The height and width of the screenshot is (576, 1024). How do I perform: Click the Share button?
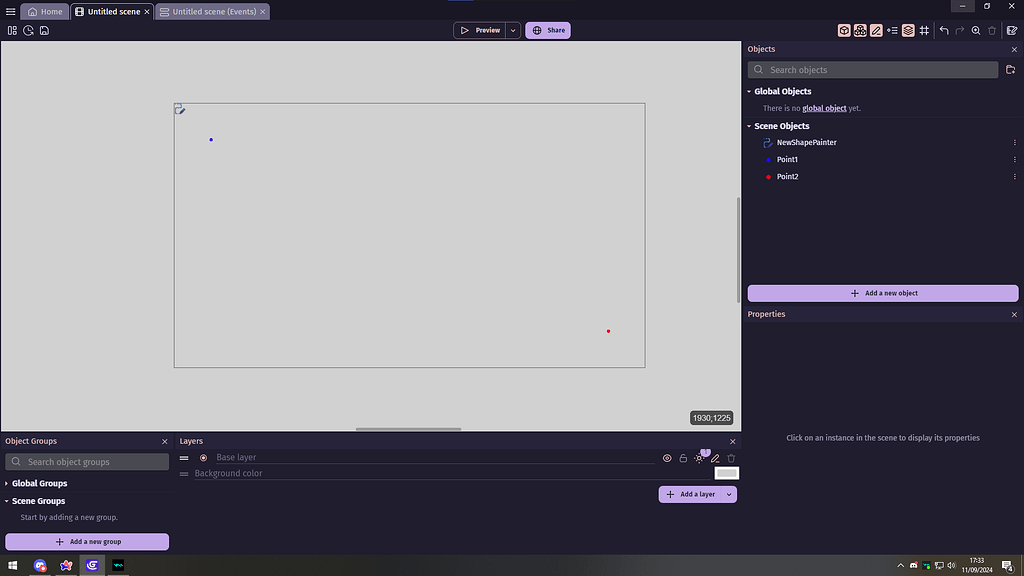coord(548,30)
